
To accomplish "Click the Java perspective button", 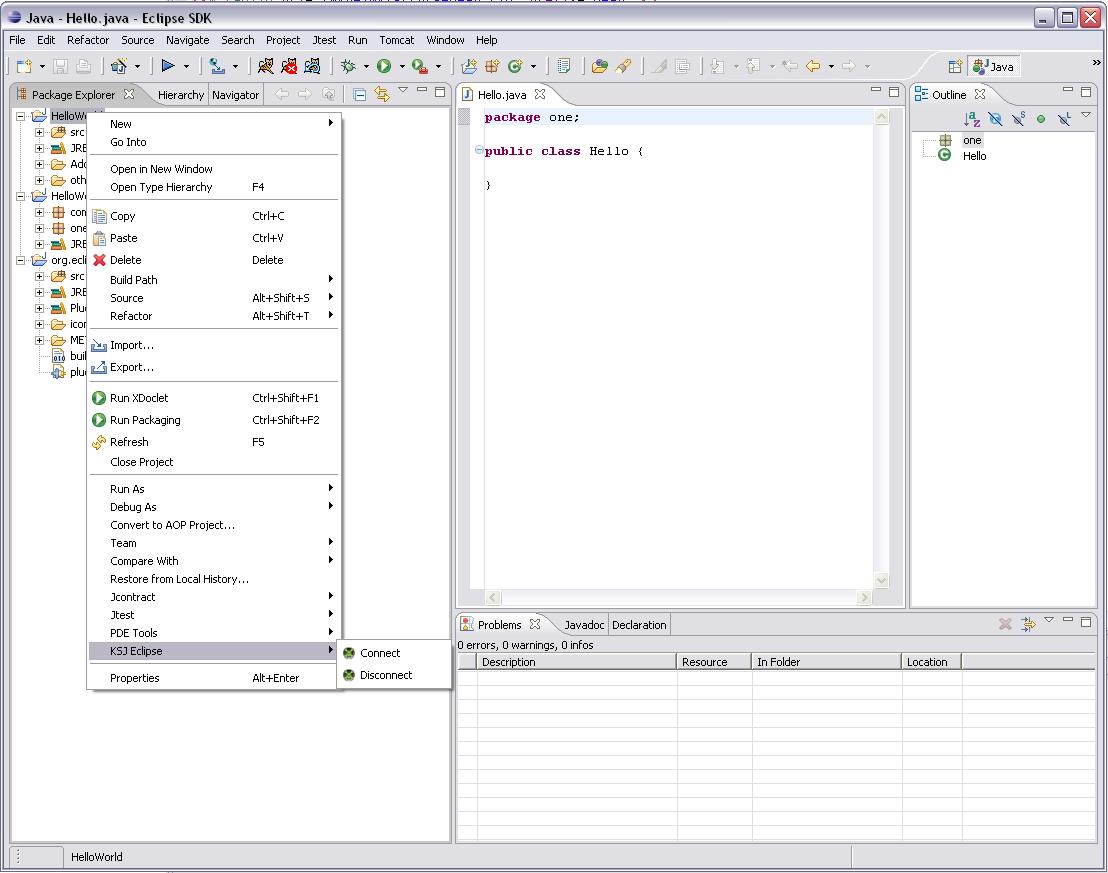I will tap(994, 66).
